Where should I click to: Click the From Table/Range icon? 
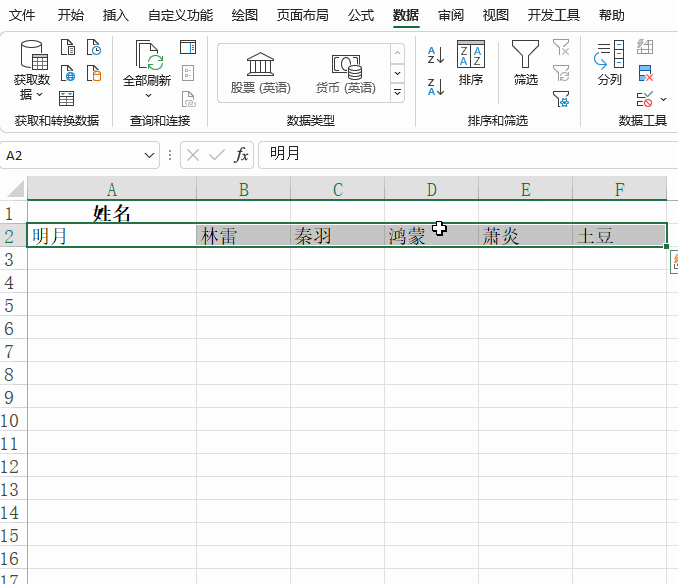[x=67, y=99]
